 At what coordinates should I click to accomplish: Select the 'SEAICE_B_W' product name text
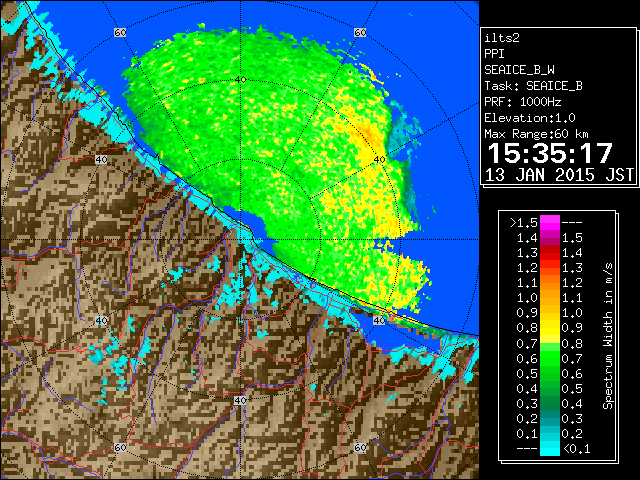(519, 70)
